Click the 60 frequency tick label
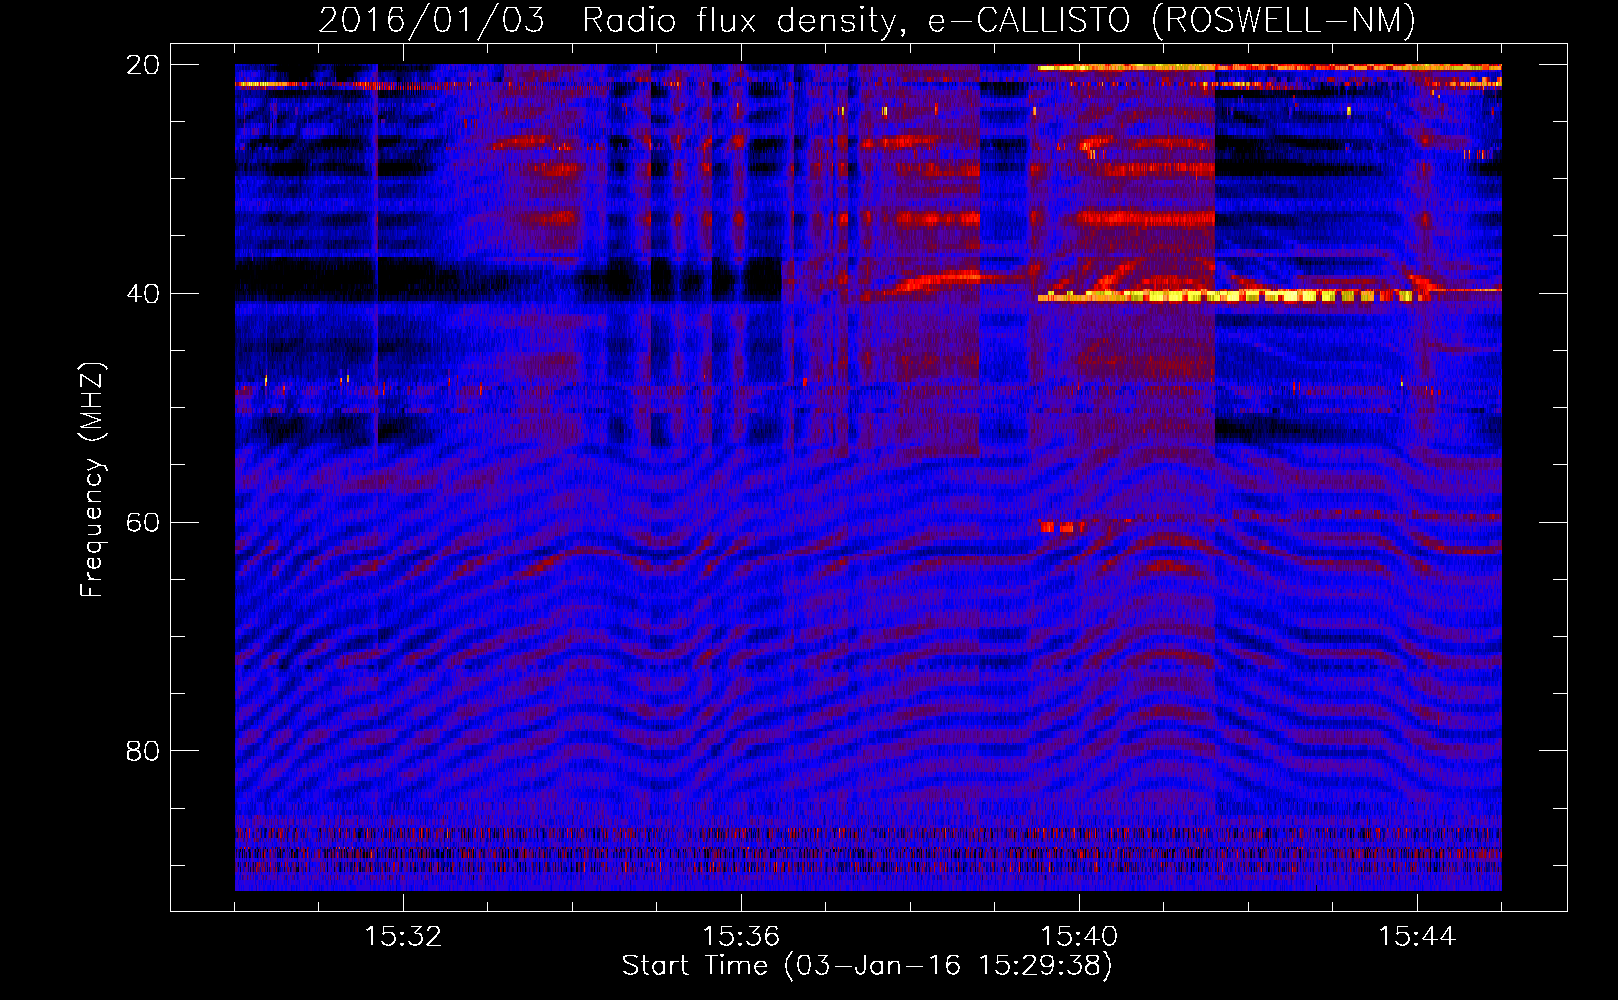Screen dimensions: 1618x1000 142,523
